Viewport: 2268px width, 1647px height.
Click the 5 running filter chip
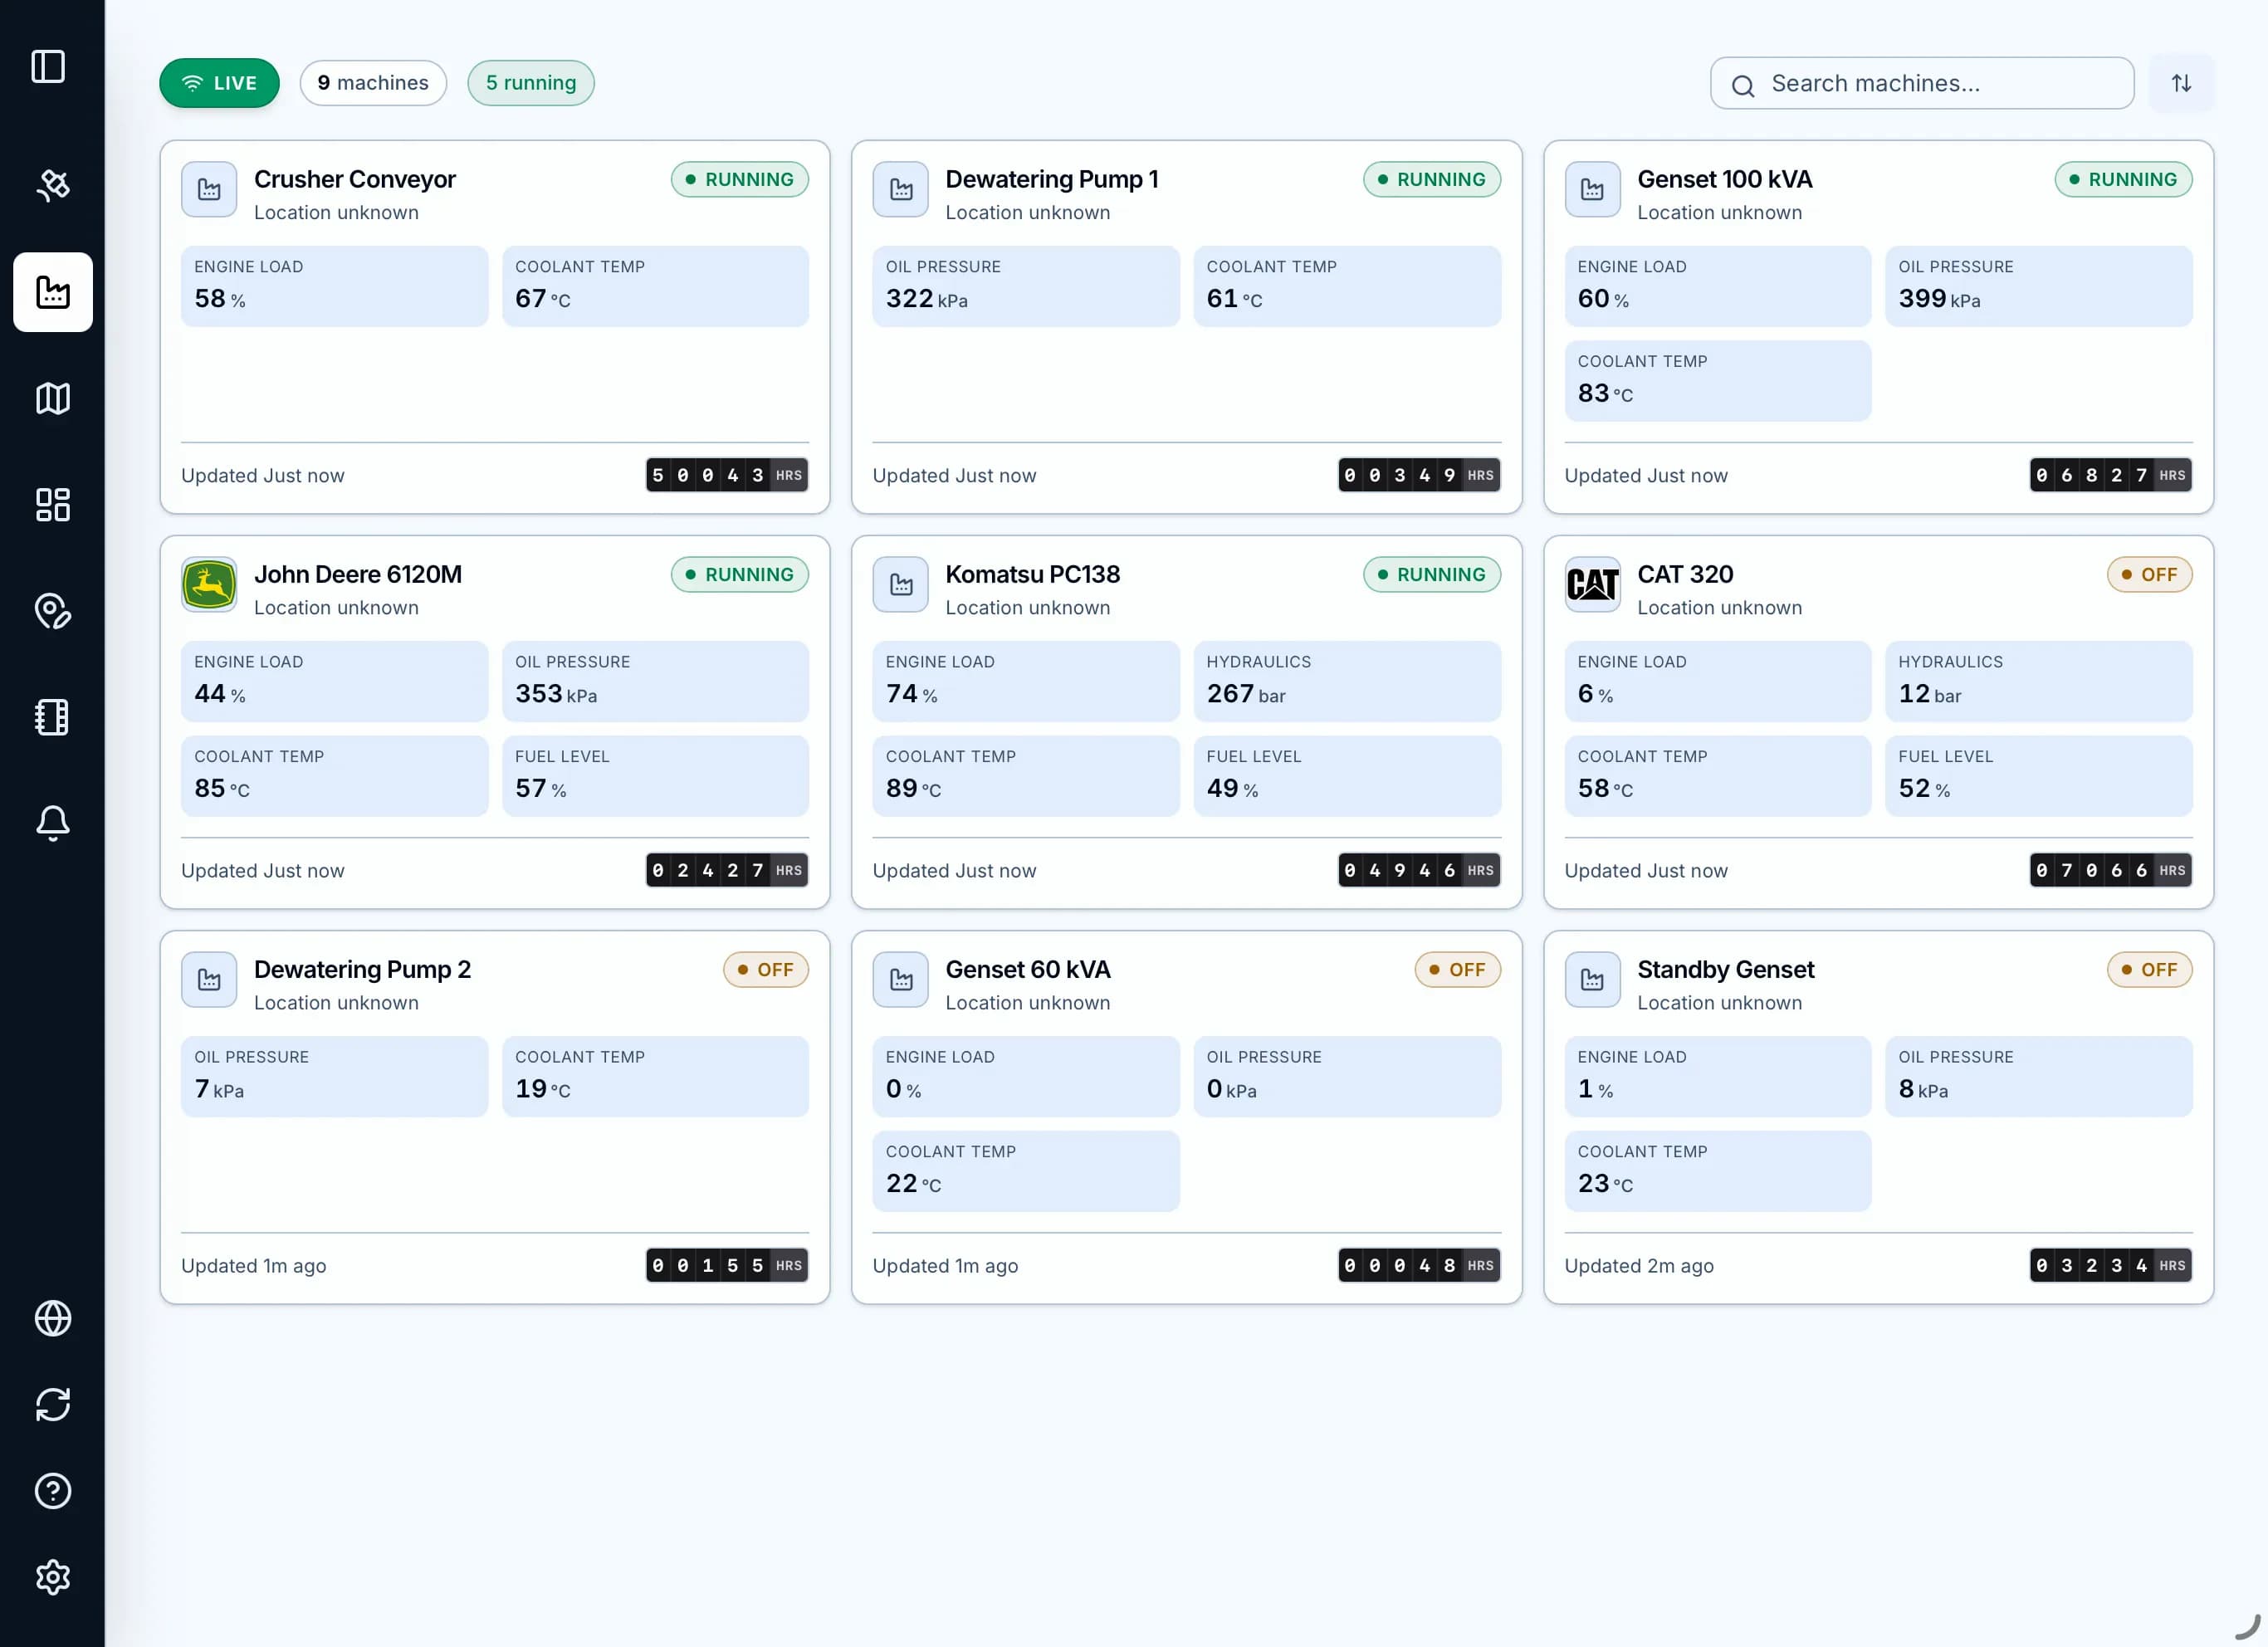531,83
